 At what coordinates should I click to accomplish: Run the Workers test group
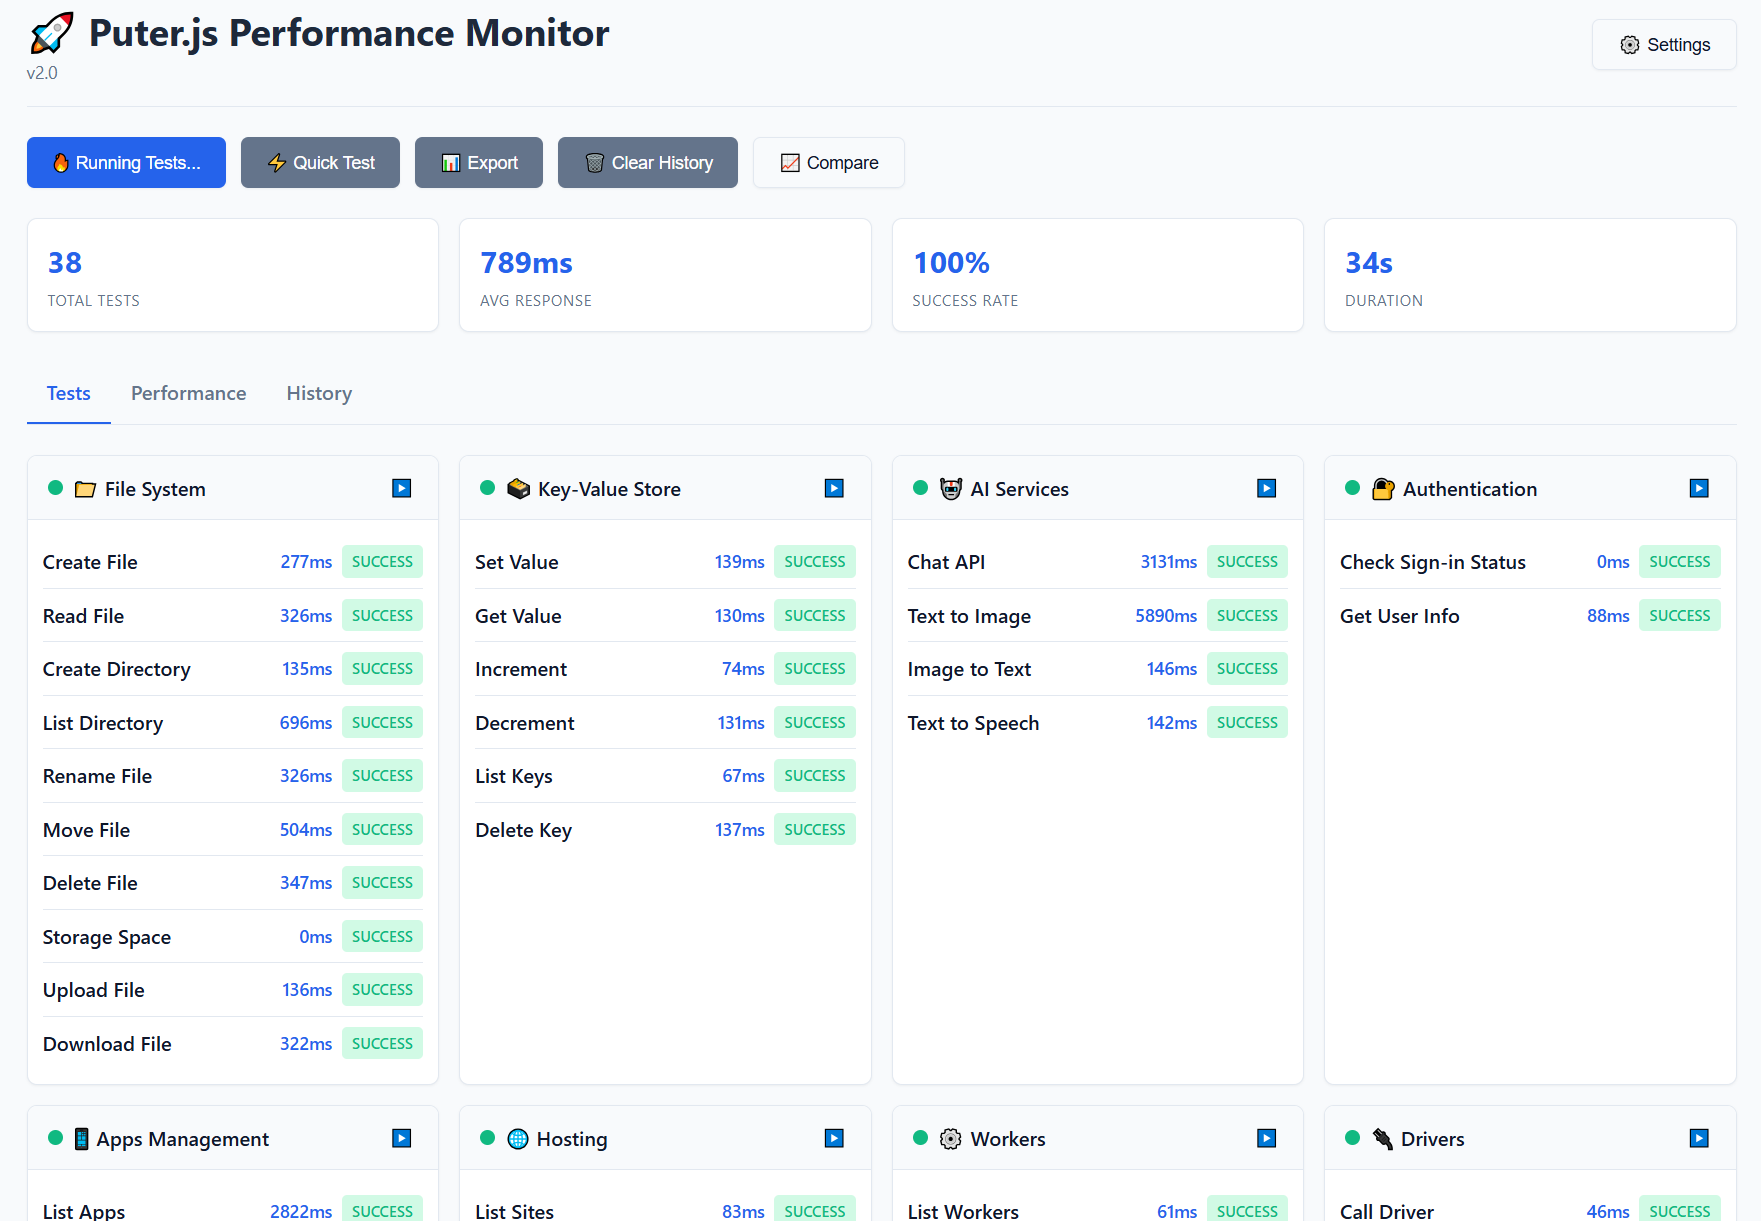point(1266,1138)
